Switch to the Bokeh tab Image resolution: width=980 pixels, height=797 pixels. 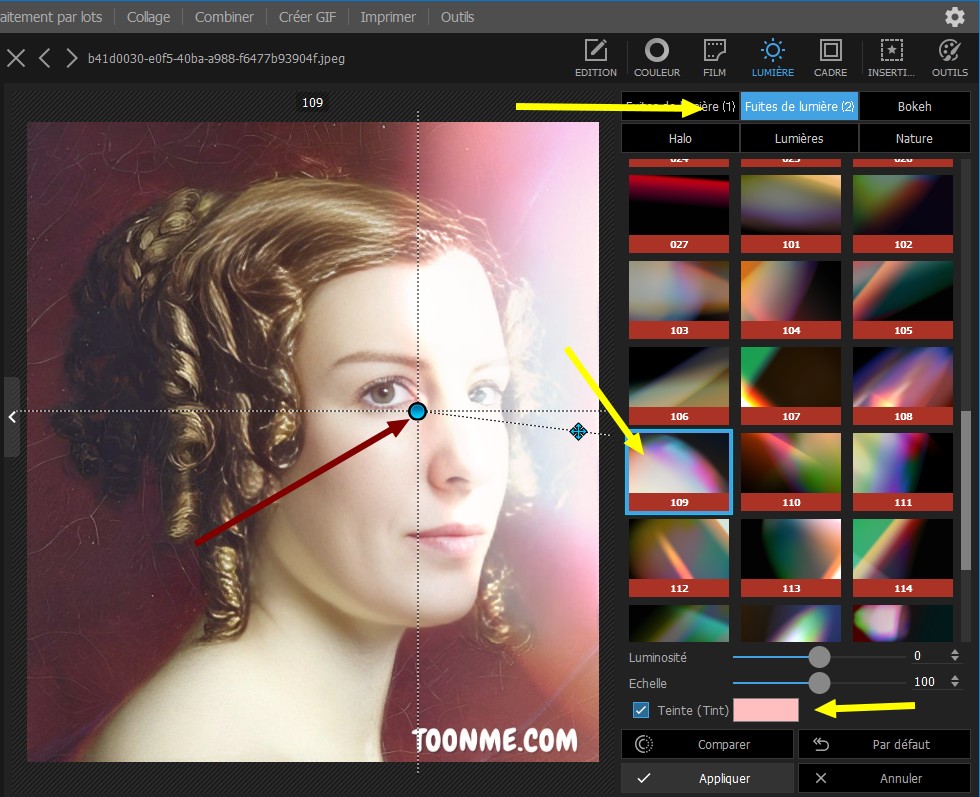tap(914, 106)
